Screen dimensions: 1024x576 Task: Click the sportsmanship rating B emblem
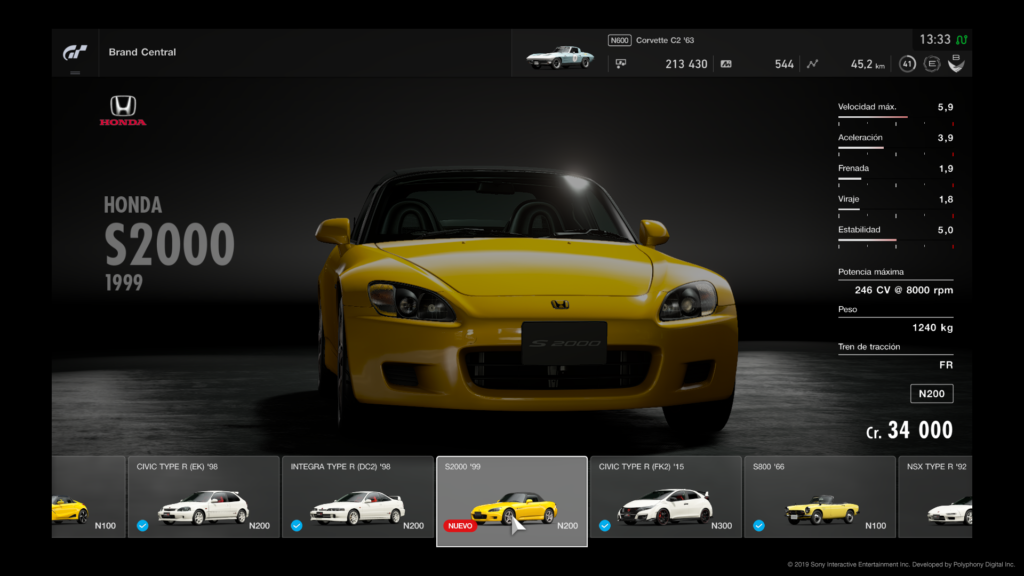click(956, 63)
